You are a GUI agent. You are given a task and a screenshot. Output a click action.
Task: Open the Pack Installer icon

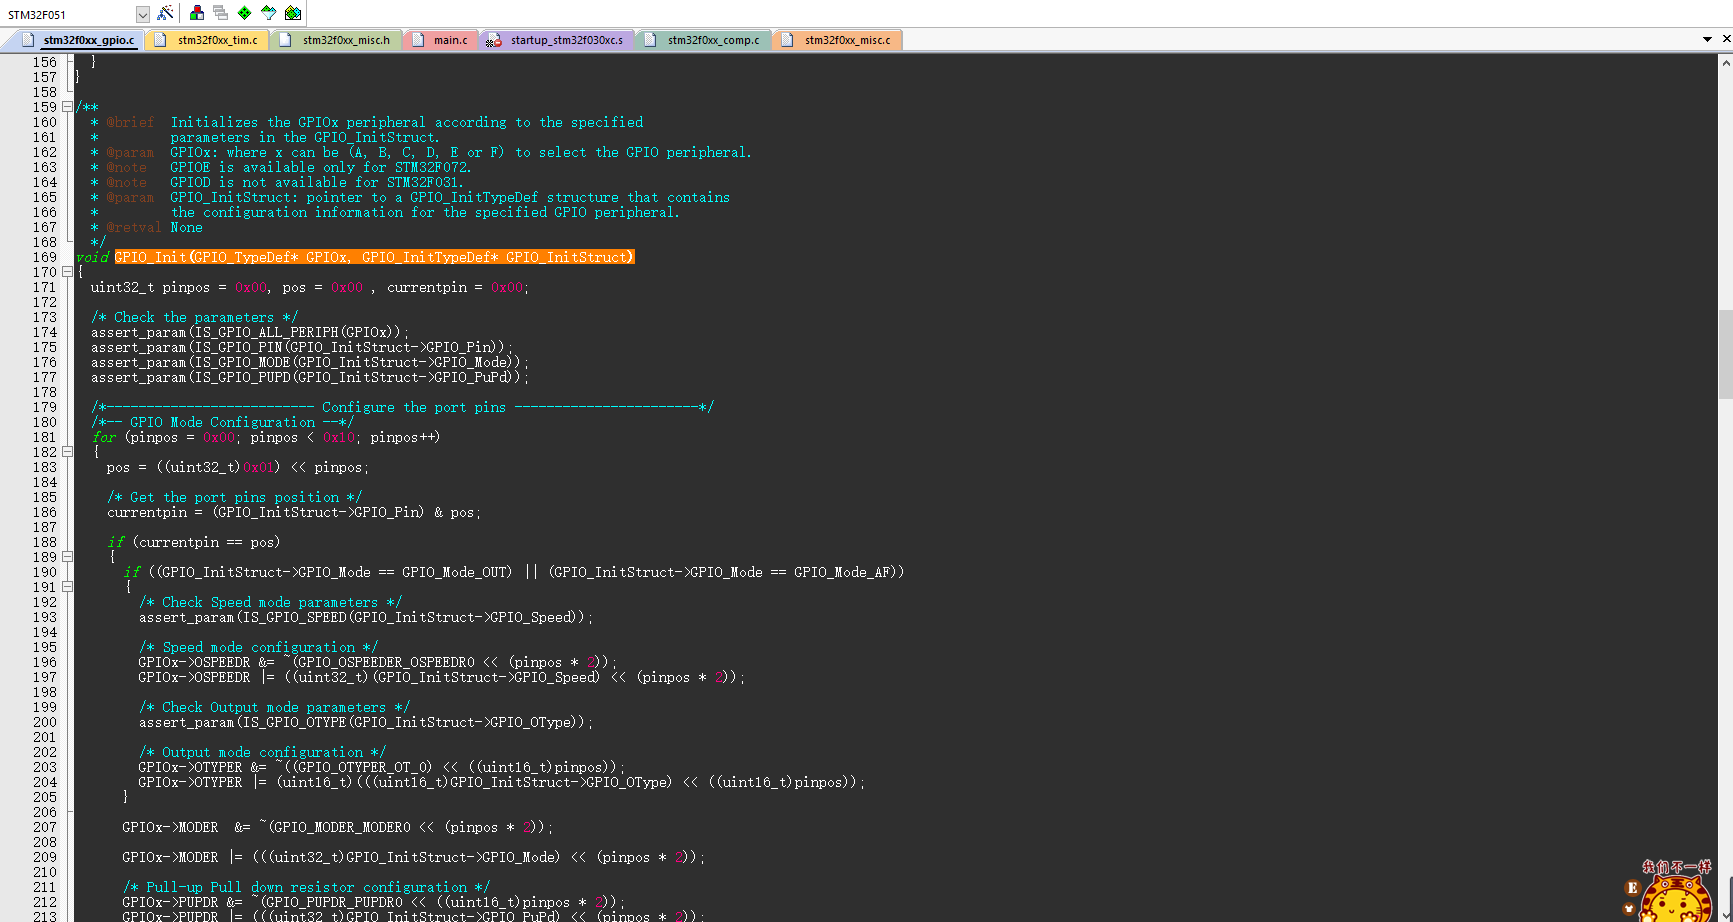(293, 13)
